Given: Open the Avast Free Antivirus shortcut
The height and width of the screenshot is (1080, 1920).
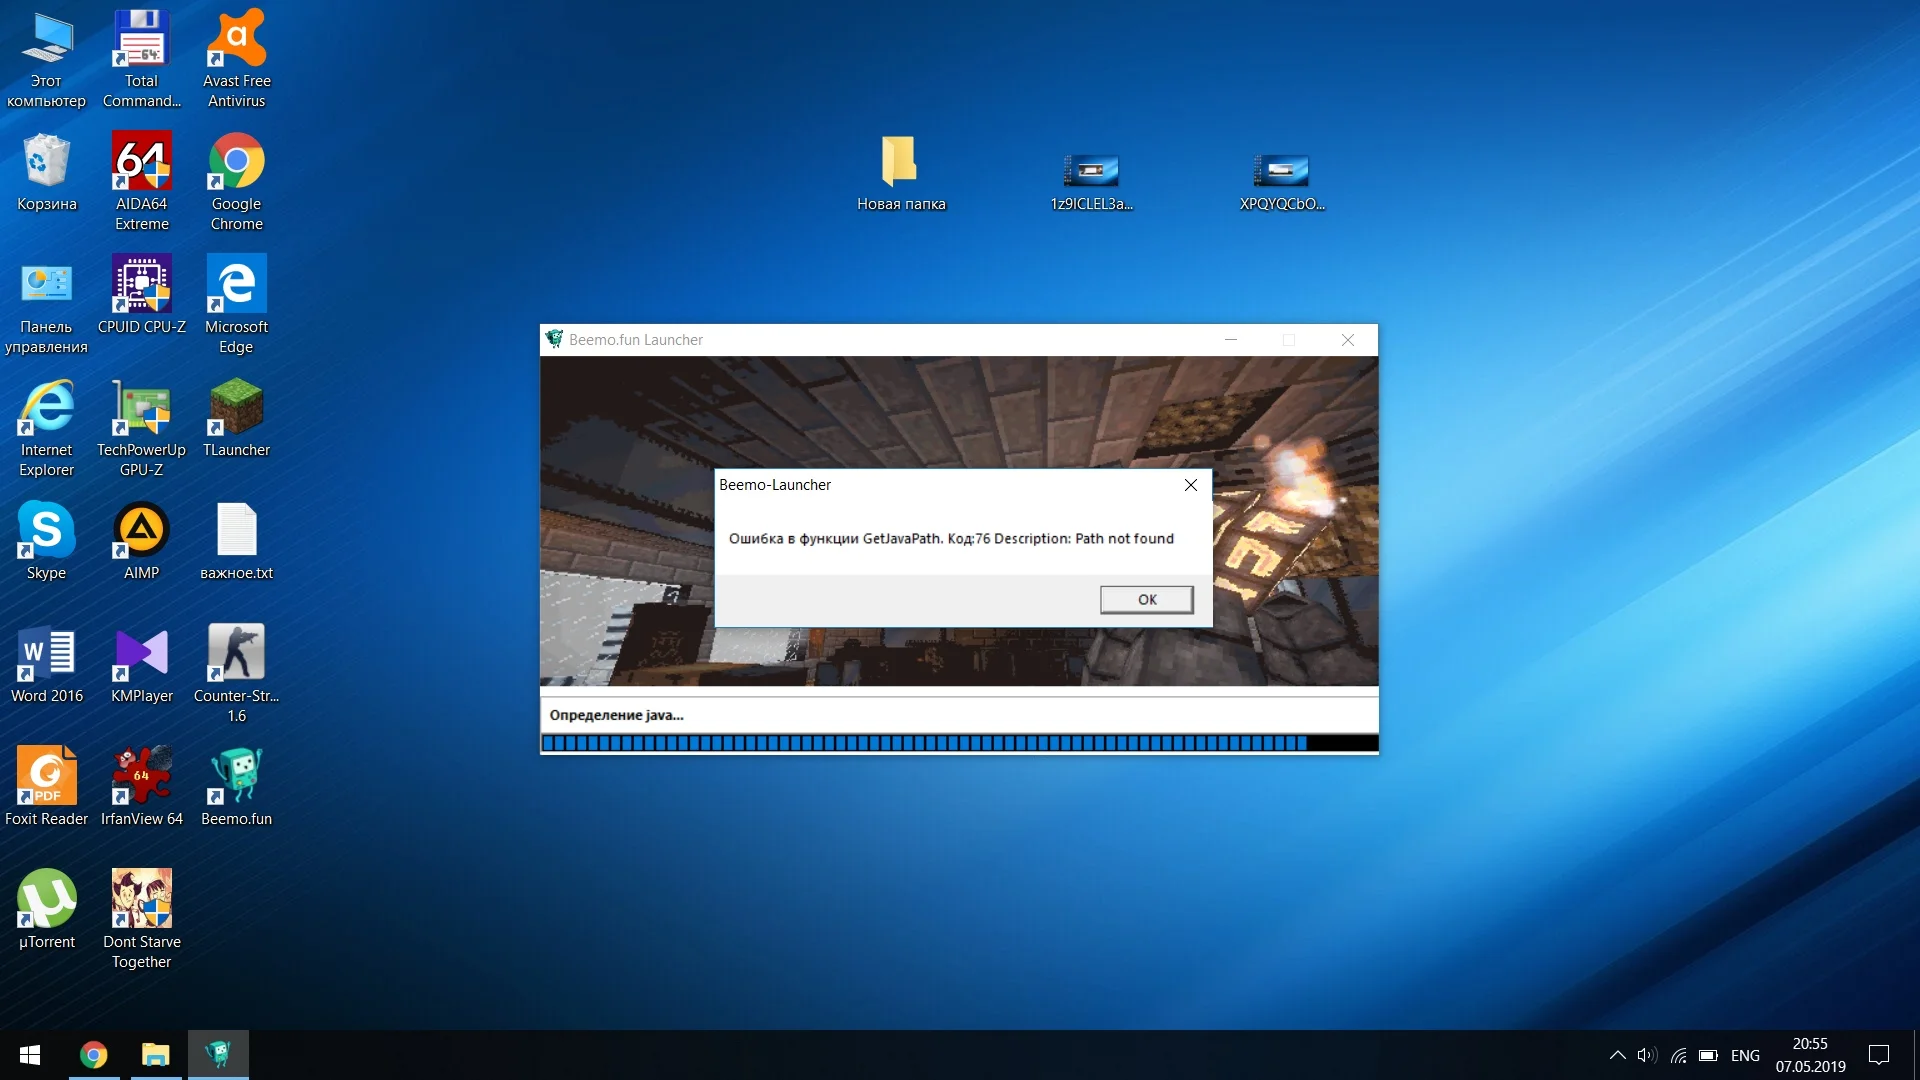Looking at the screenshot, I should [236, 39].
